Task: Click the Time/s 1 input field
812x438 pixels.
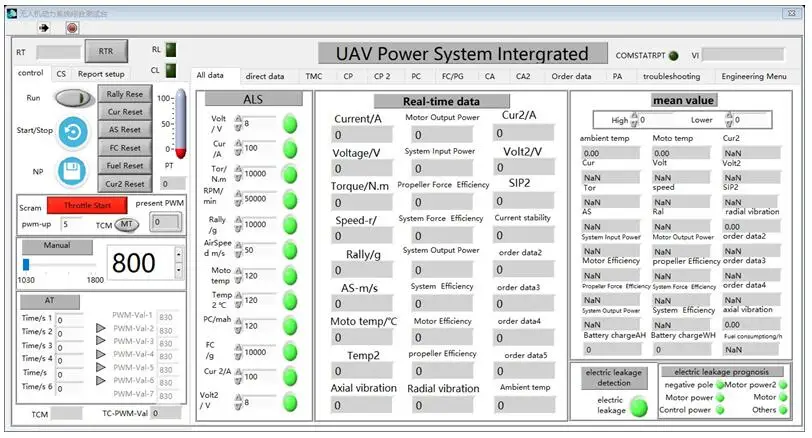Action: point(69,320)
